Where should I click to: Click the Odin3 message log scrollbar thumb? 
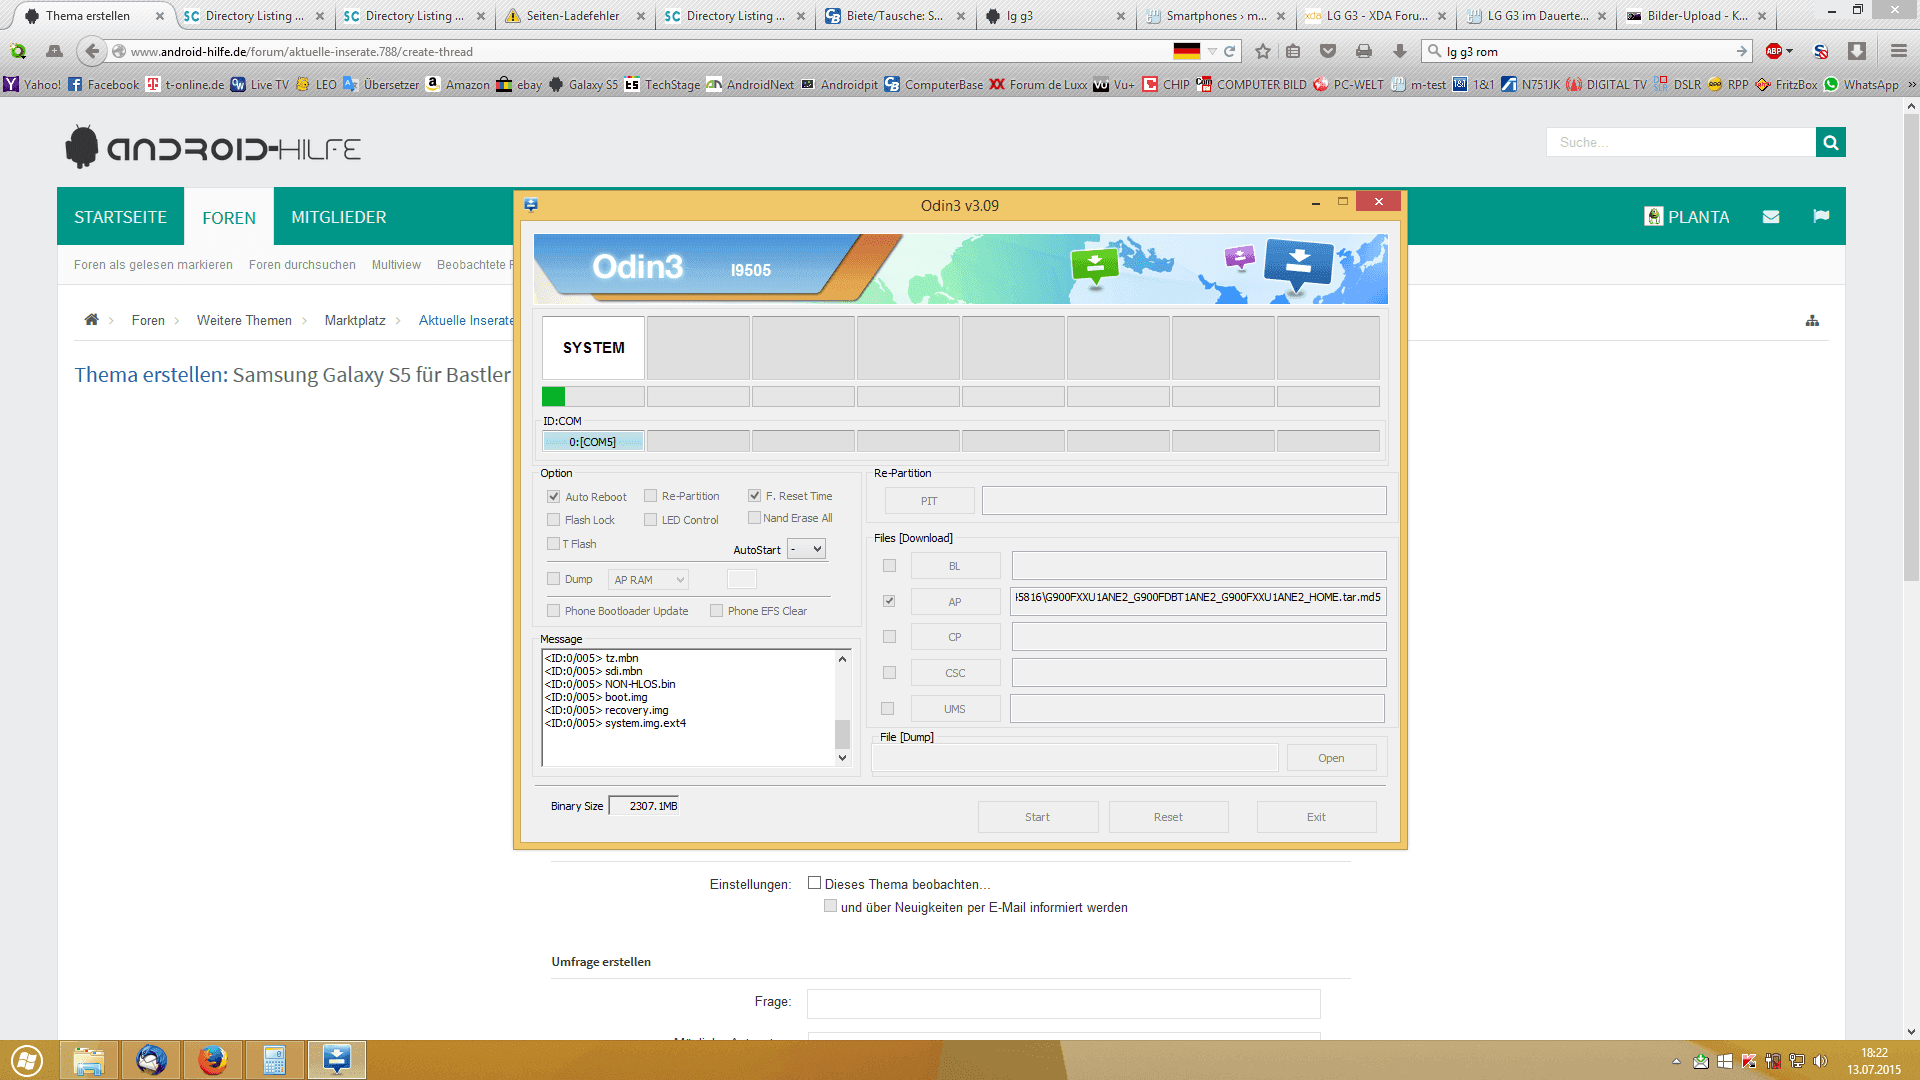(842, 733)
